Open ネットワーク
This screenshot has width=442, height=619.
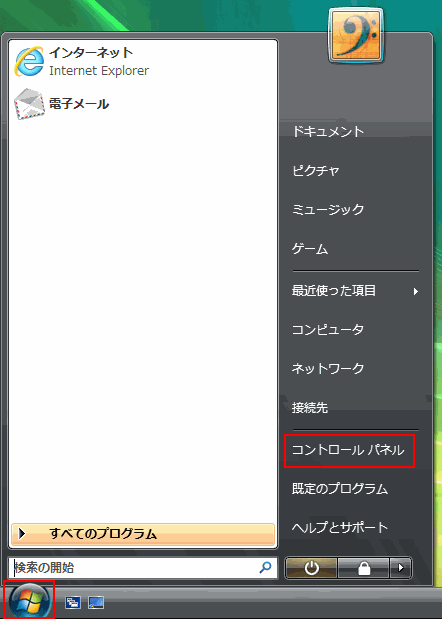[328, 368]
